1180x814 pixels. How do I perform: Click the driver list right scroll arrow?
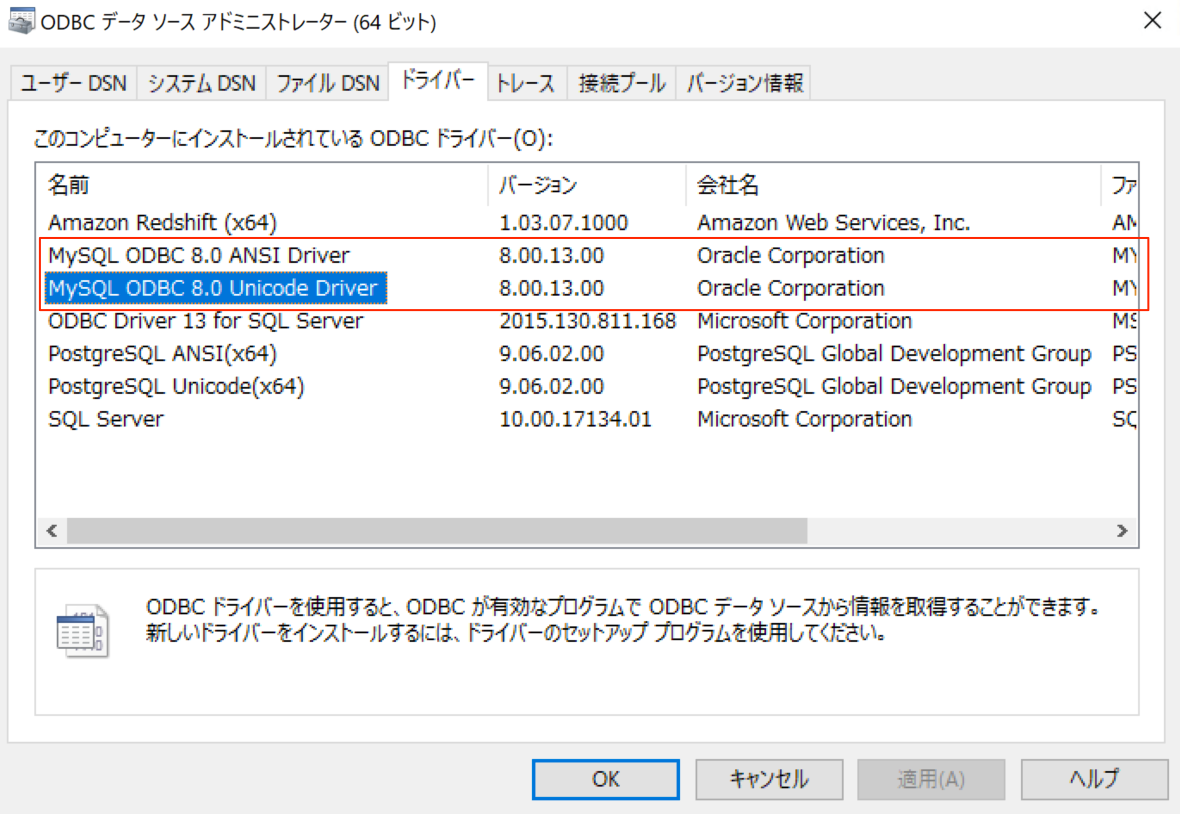[x=1122, y=530]
